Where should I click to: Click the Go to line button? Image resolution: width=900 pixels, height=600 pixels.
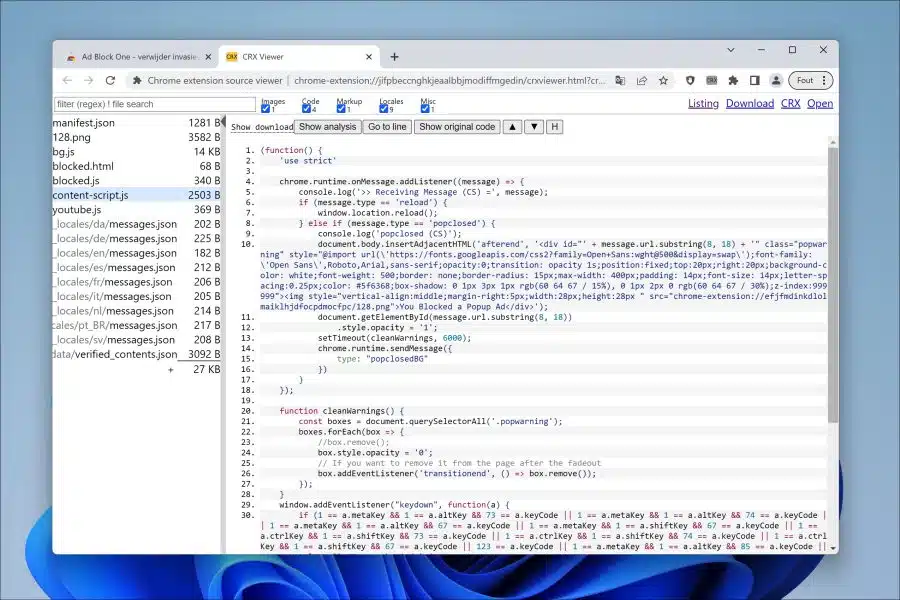tap(387, 127)
